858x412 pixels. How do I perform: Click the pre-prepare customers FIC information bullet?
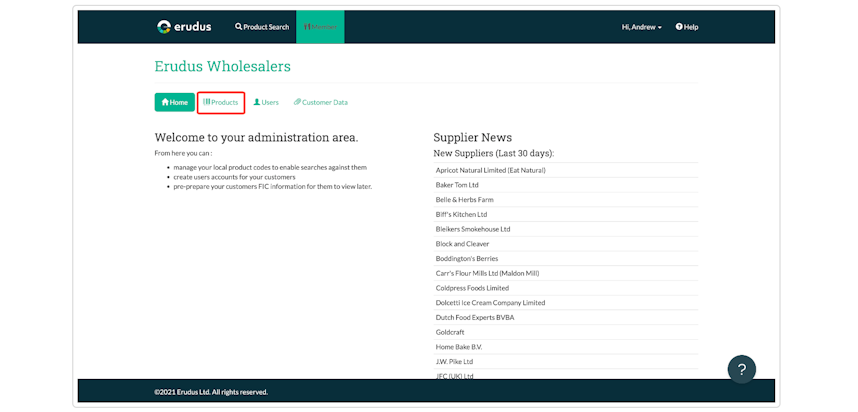point(273,187)
